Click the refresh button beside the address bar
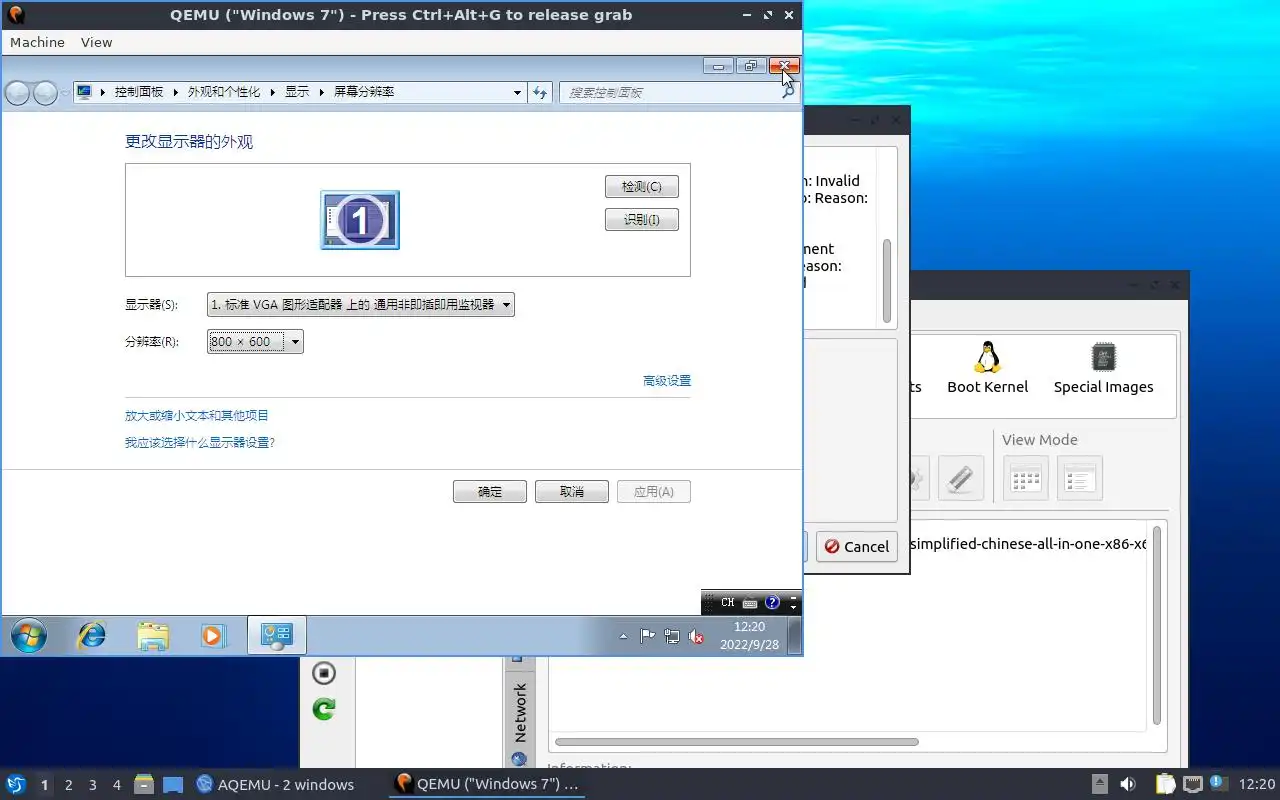1280x800 pixels. [540, 92]
